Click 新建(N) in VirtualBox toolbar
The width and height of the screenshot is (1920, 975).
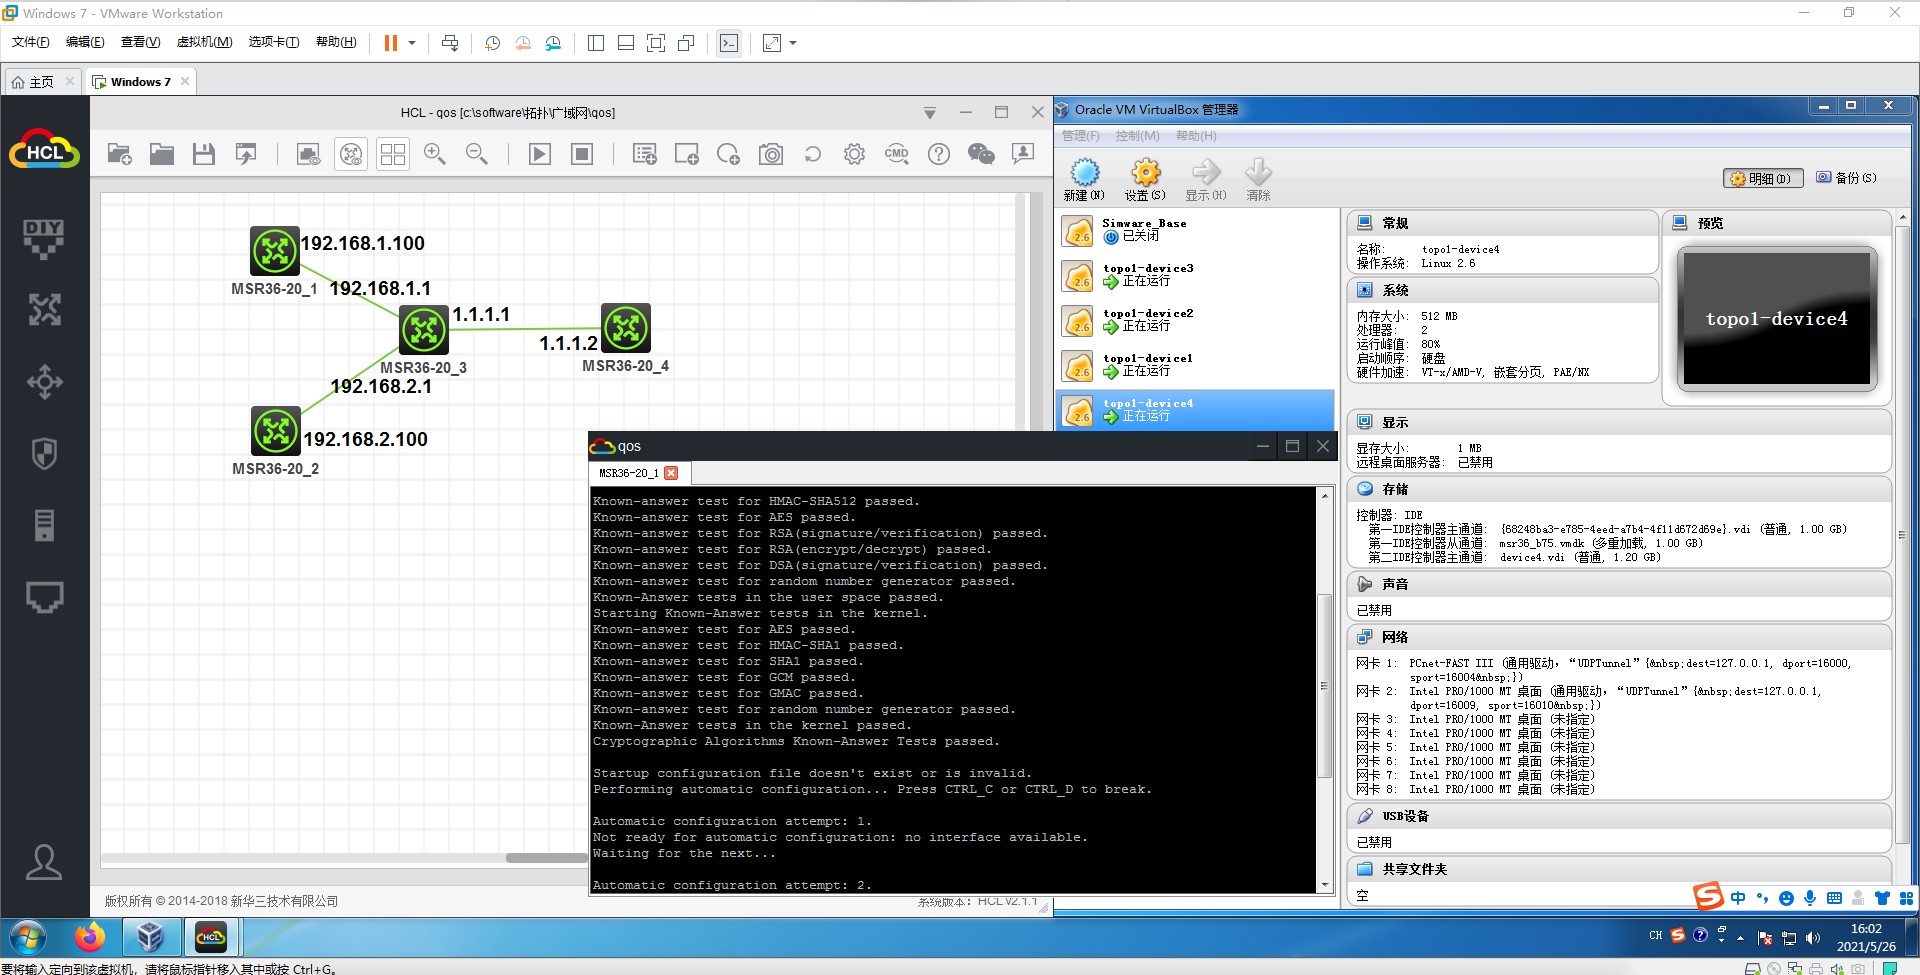click(x=1084, y=180)
